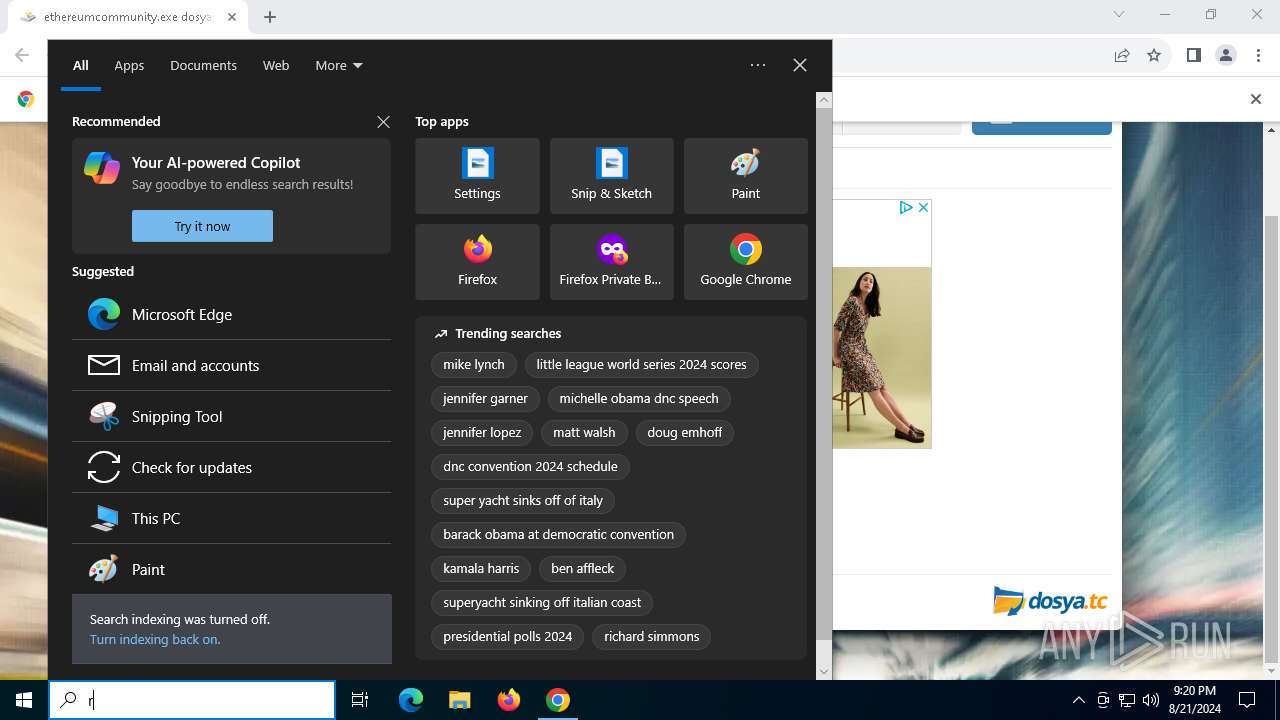Open the taskbar clock and date
This screenshot has width=1280, height=720.
coord(1194,700)
